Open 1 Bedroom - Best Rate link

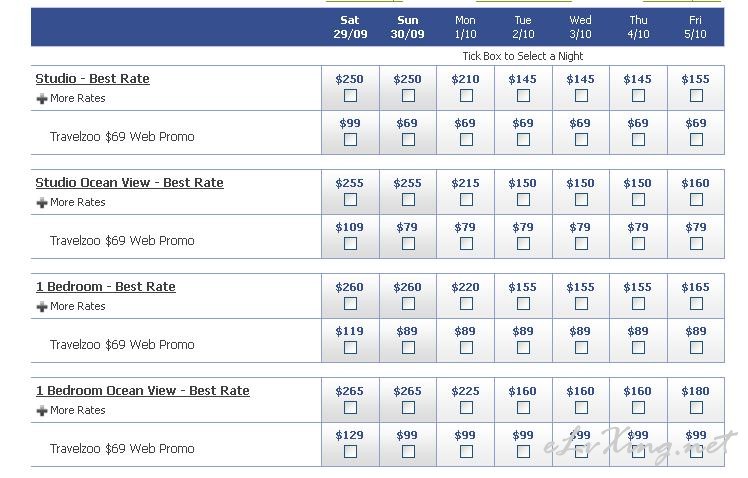coord(105,287)
